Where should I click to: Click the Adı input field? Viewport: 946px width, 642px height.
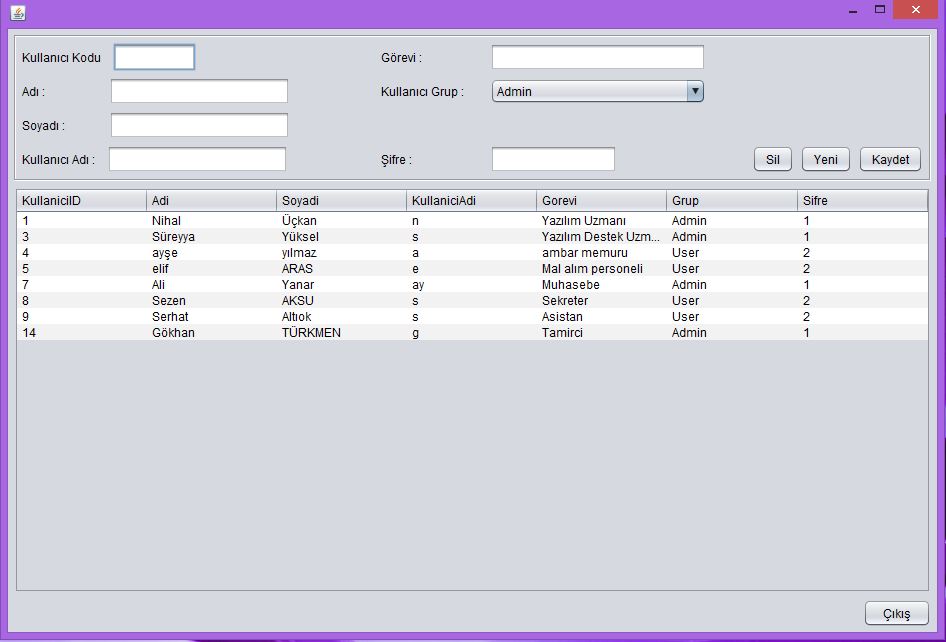[199, 92]
